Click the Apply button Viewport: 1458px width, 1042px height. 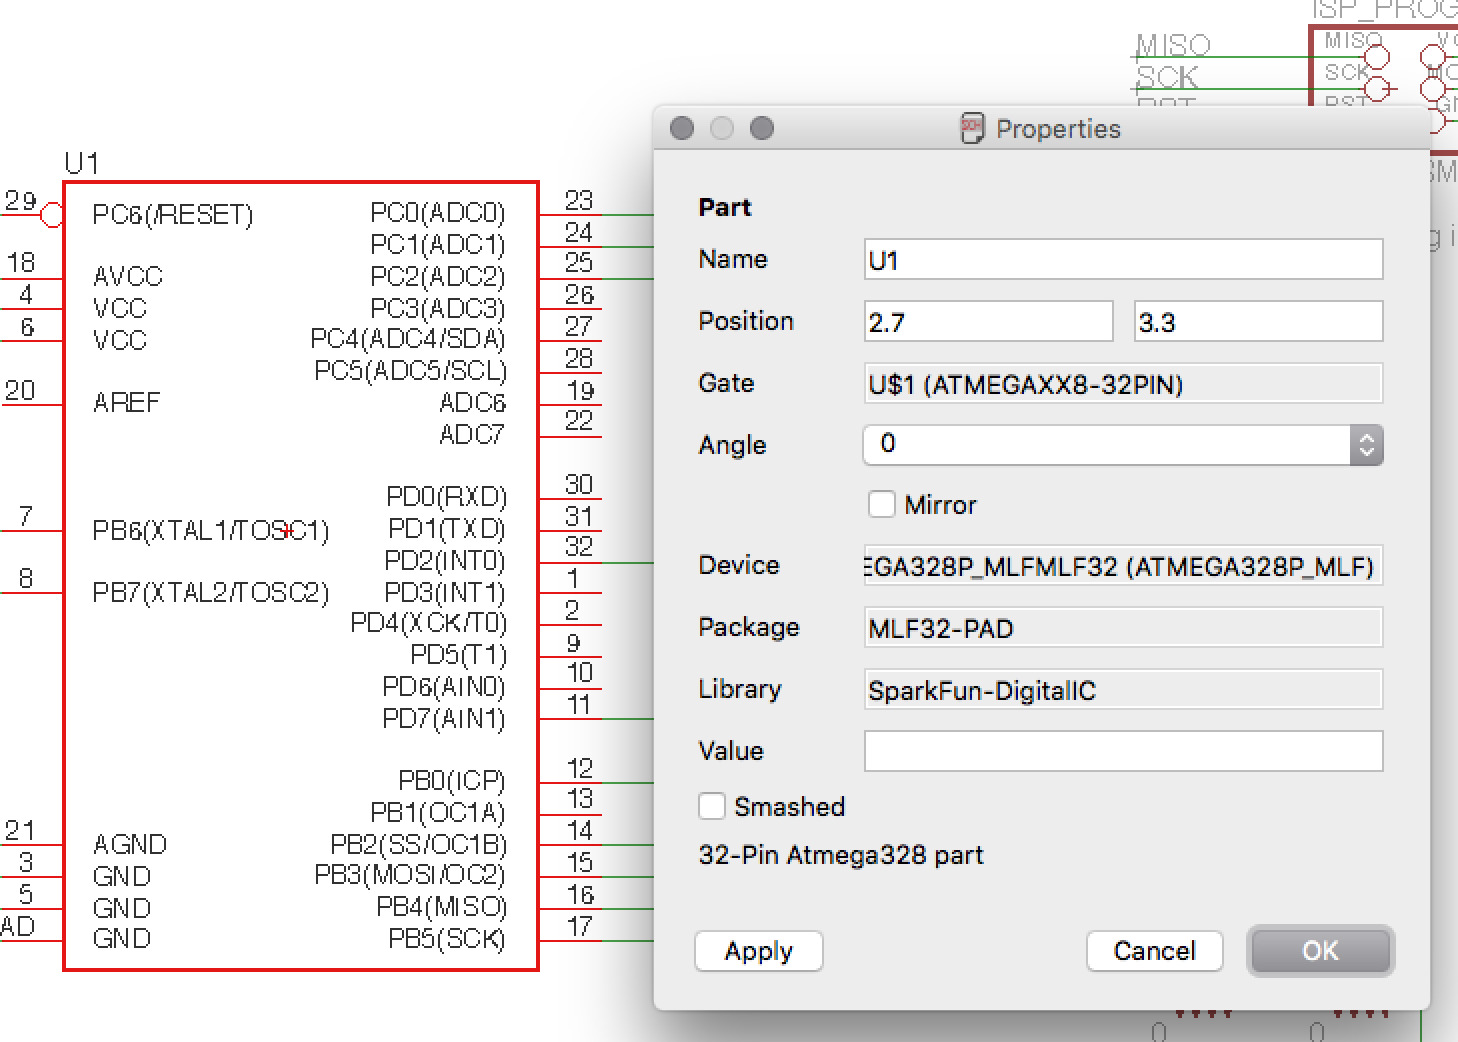click(x=758, y=951)
